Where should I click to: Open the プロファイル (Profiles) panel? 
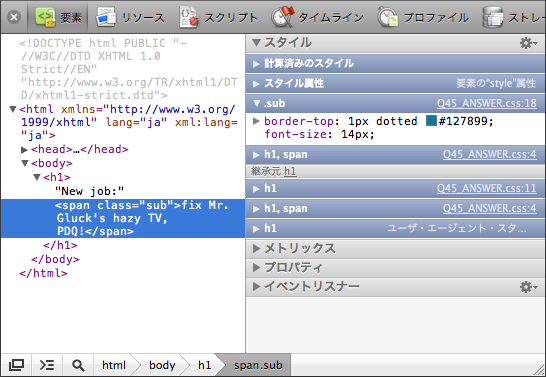[x=423, y=17]
